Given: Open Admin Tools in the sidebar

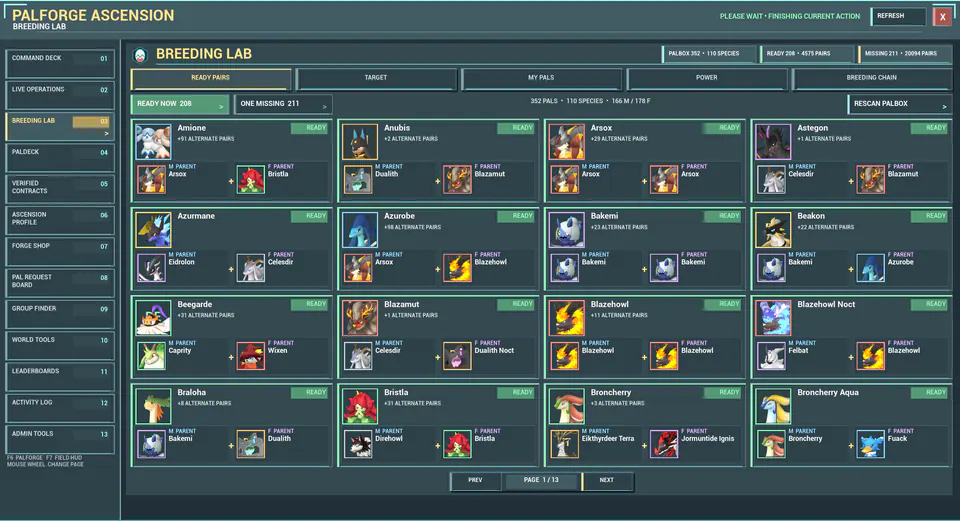Looking at the screenshot, I should tap(60, 439).
